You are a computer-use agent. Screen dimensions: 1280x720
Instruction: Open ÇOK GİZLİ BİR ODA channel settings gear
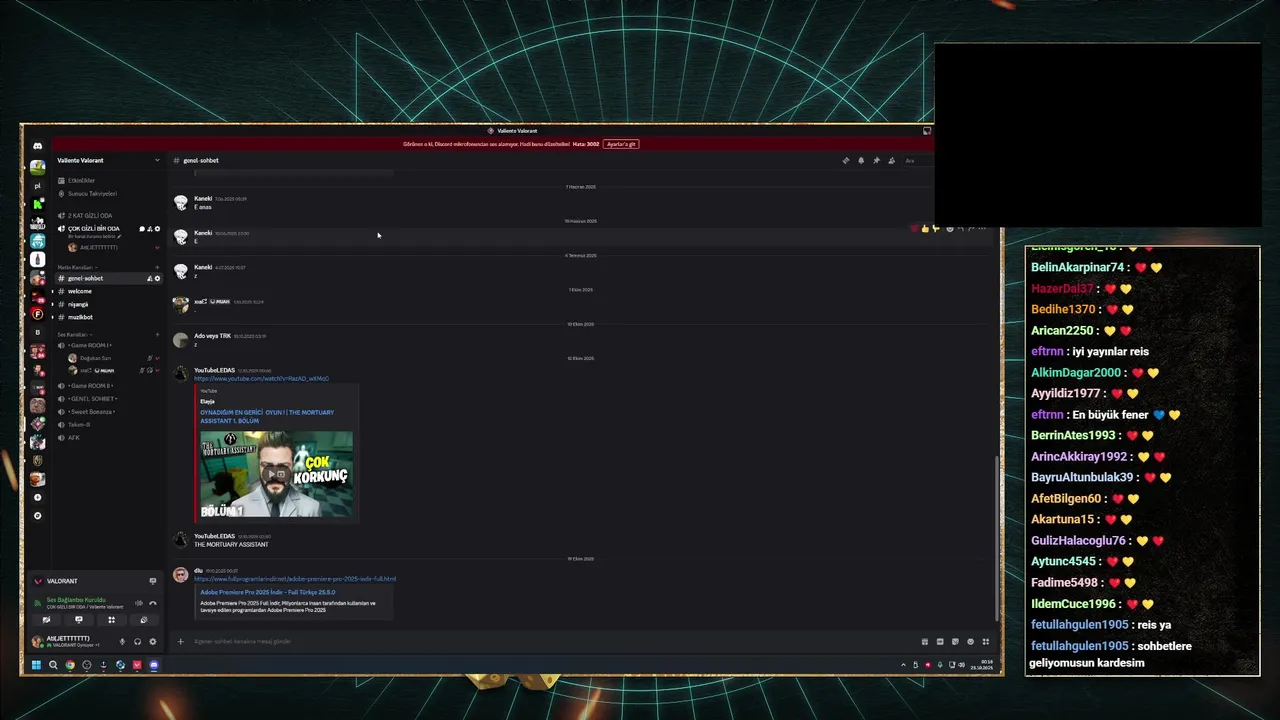157,228
